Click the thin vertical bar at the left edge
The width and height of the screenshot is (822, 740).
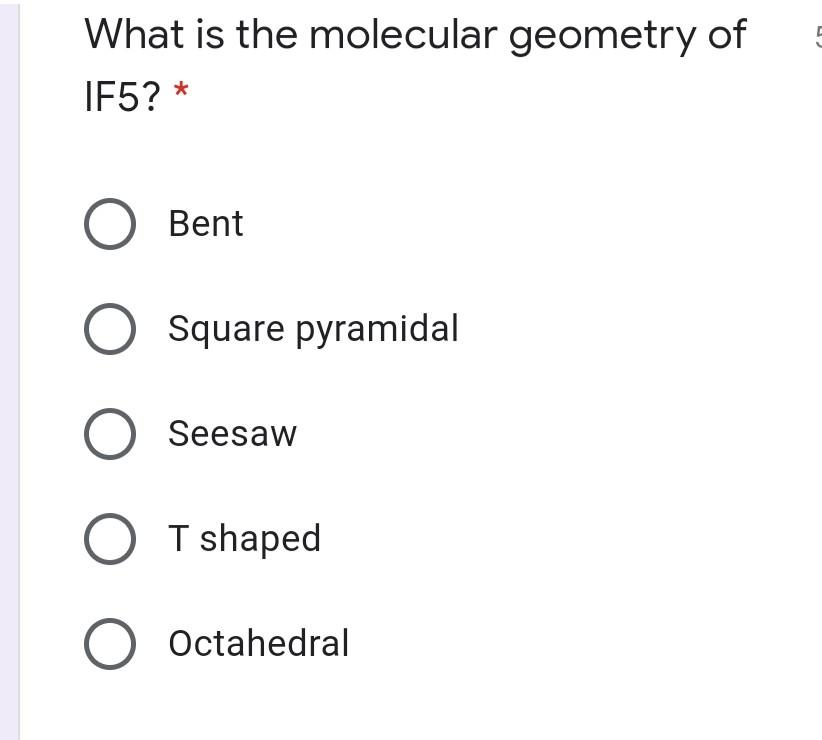point(9,370)
